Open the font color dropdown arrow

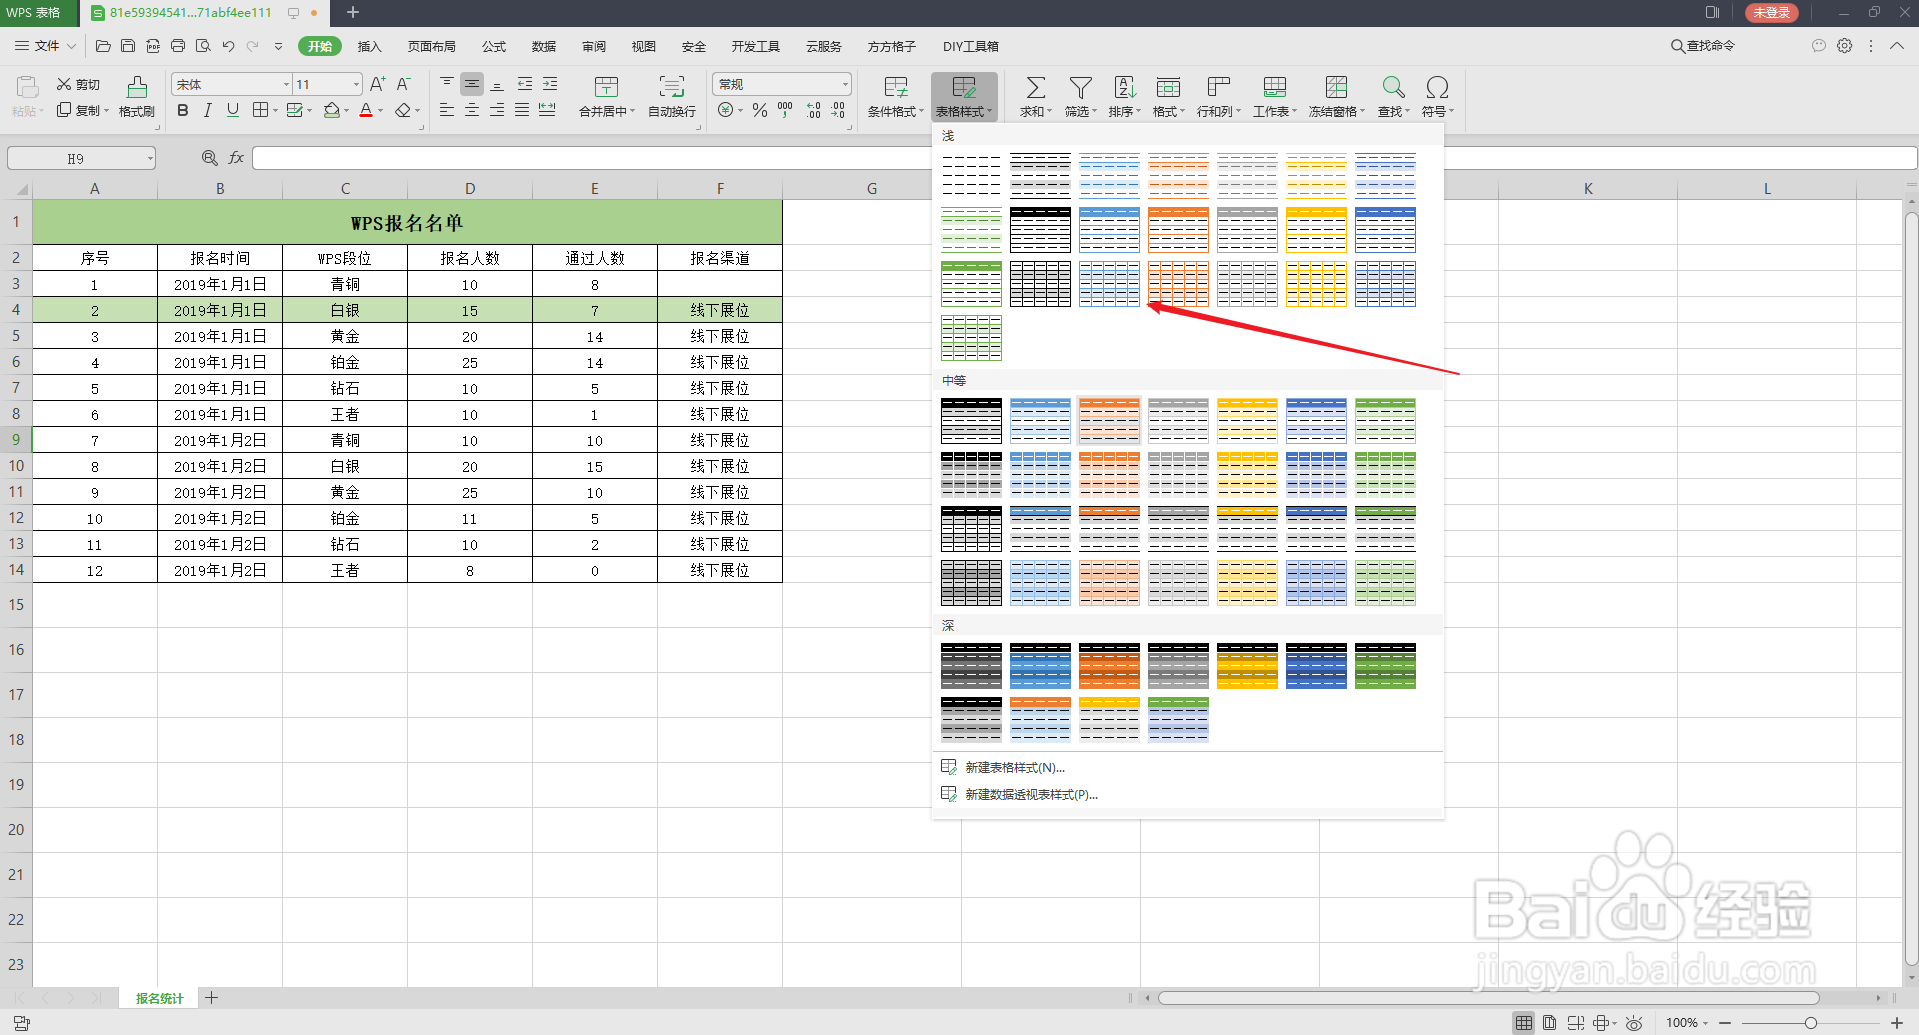[381, 111]
